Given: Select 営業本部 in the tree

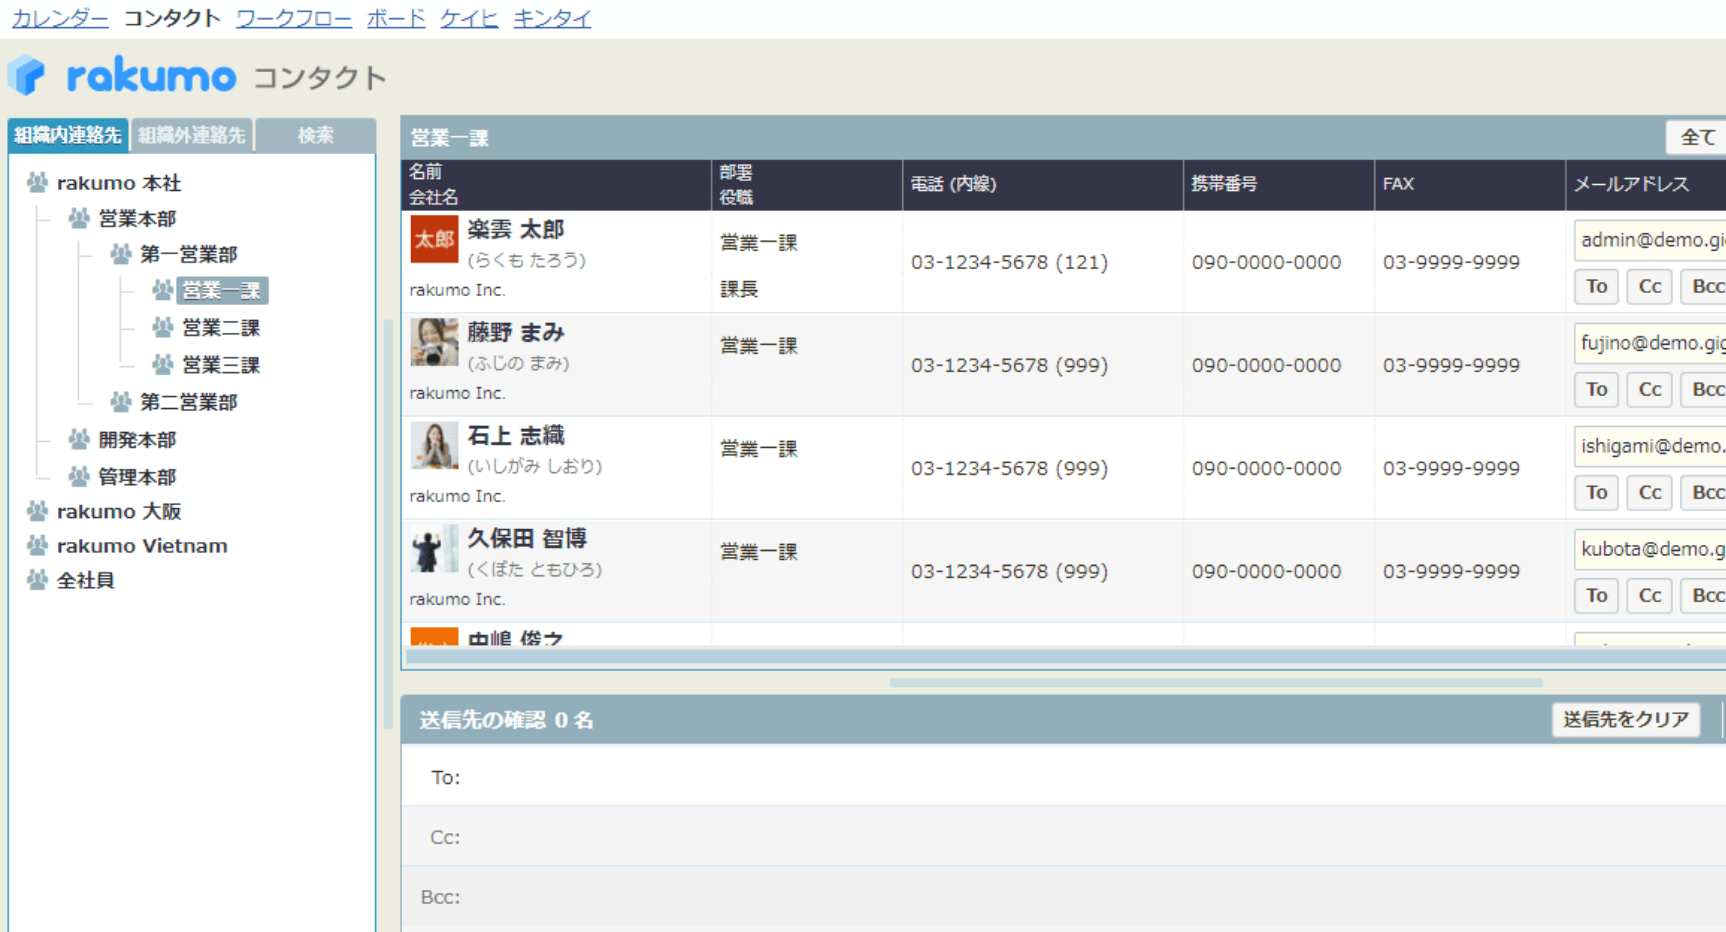Looking at the screenshot, I should 137,219.
